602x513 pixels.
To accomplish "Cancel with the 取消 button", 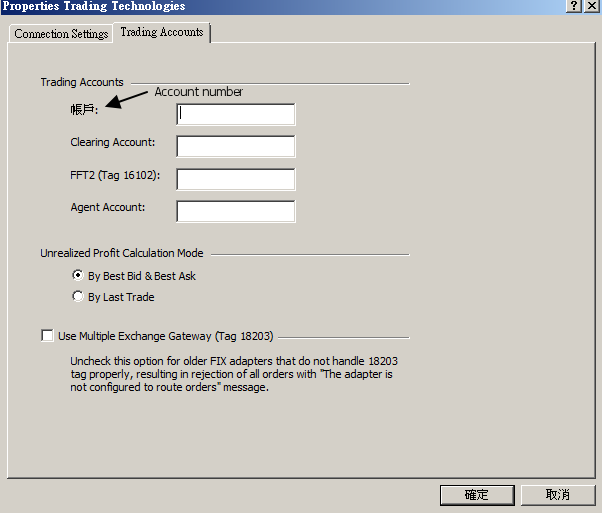I will pyautogui.click(x=558, y=495).
